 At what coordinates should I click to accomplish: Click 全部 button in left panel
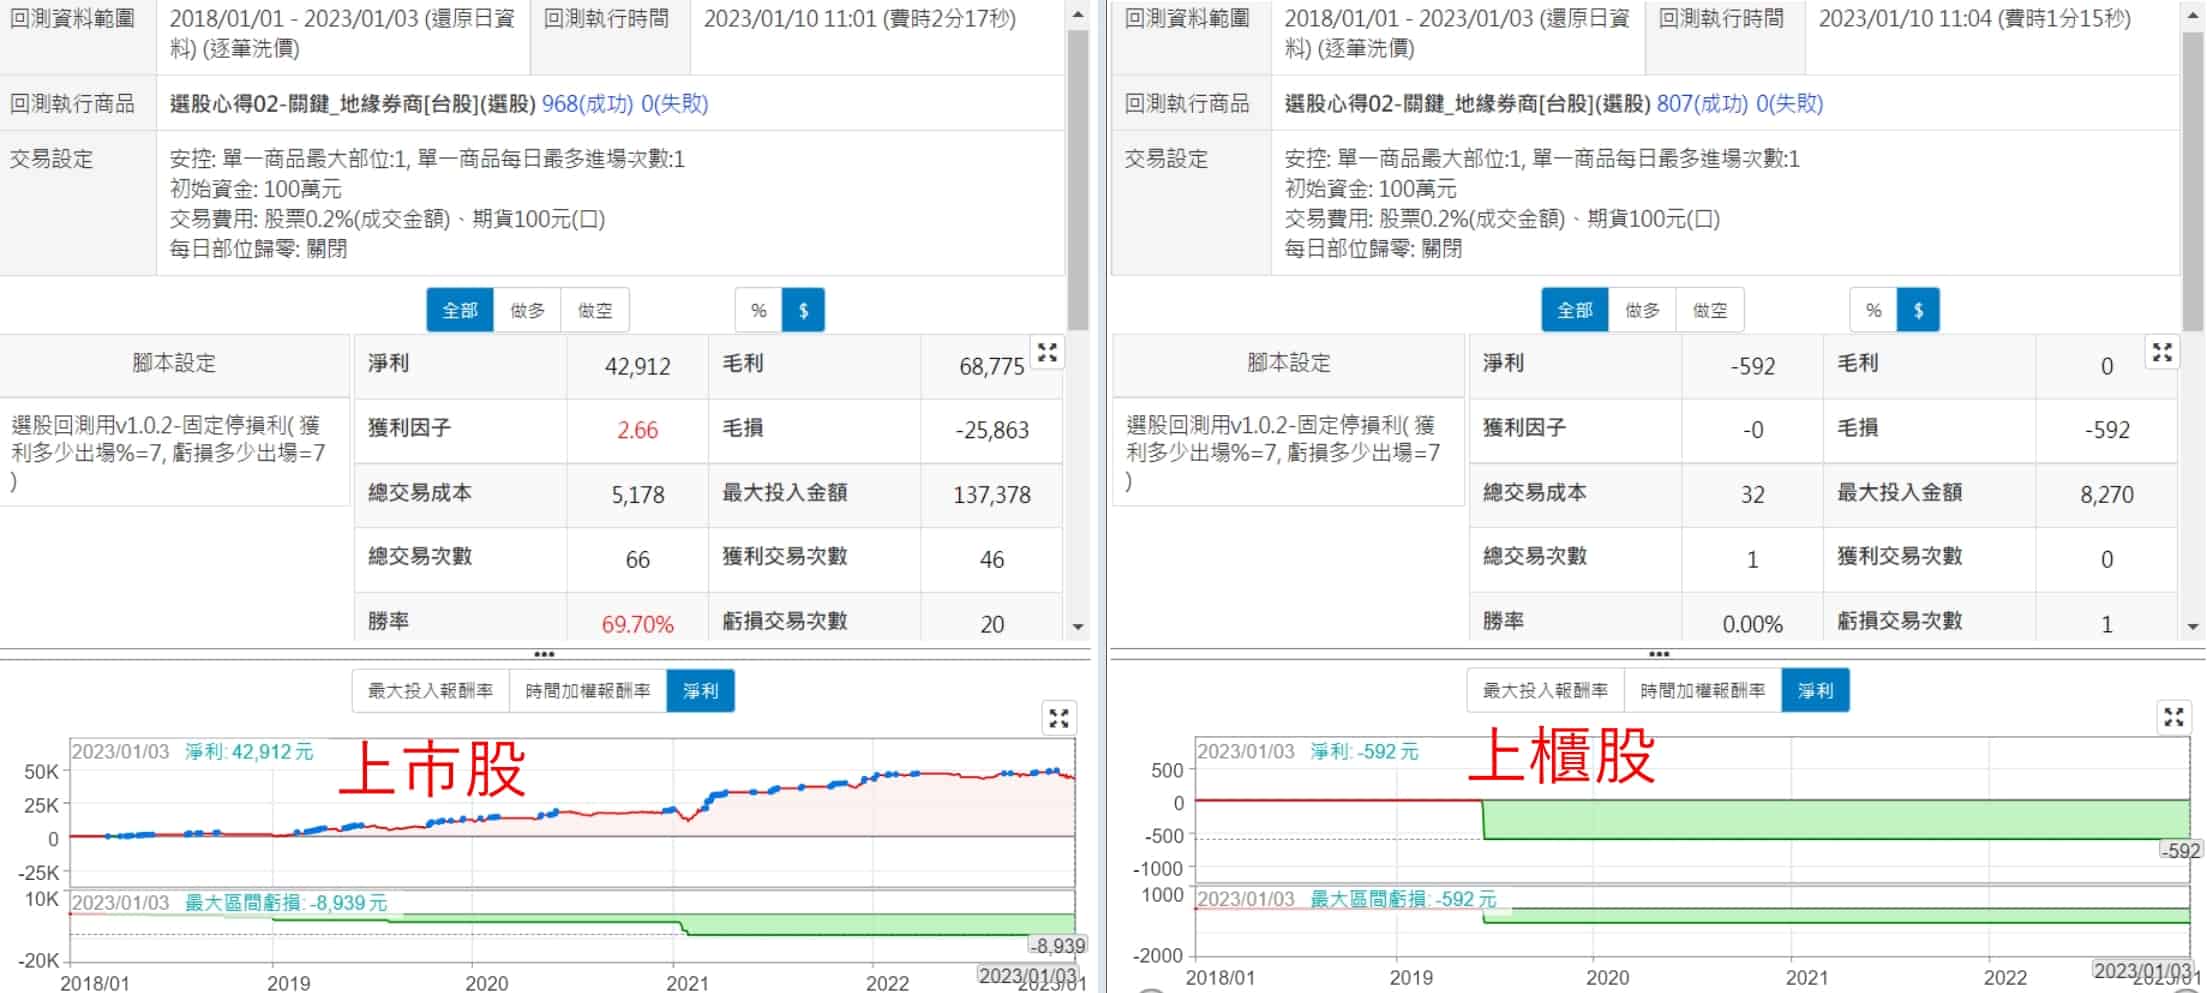(460, 310)
